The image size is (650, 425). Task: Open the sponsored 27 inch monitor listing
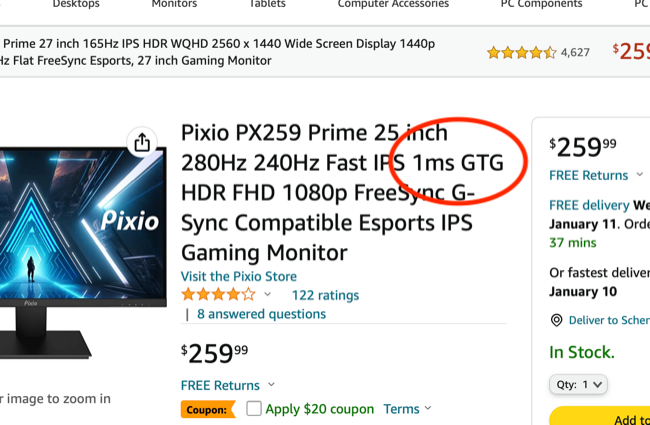click(220, 52)
